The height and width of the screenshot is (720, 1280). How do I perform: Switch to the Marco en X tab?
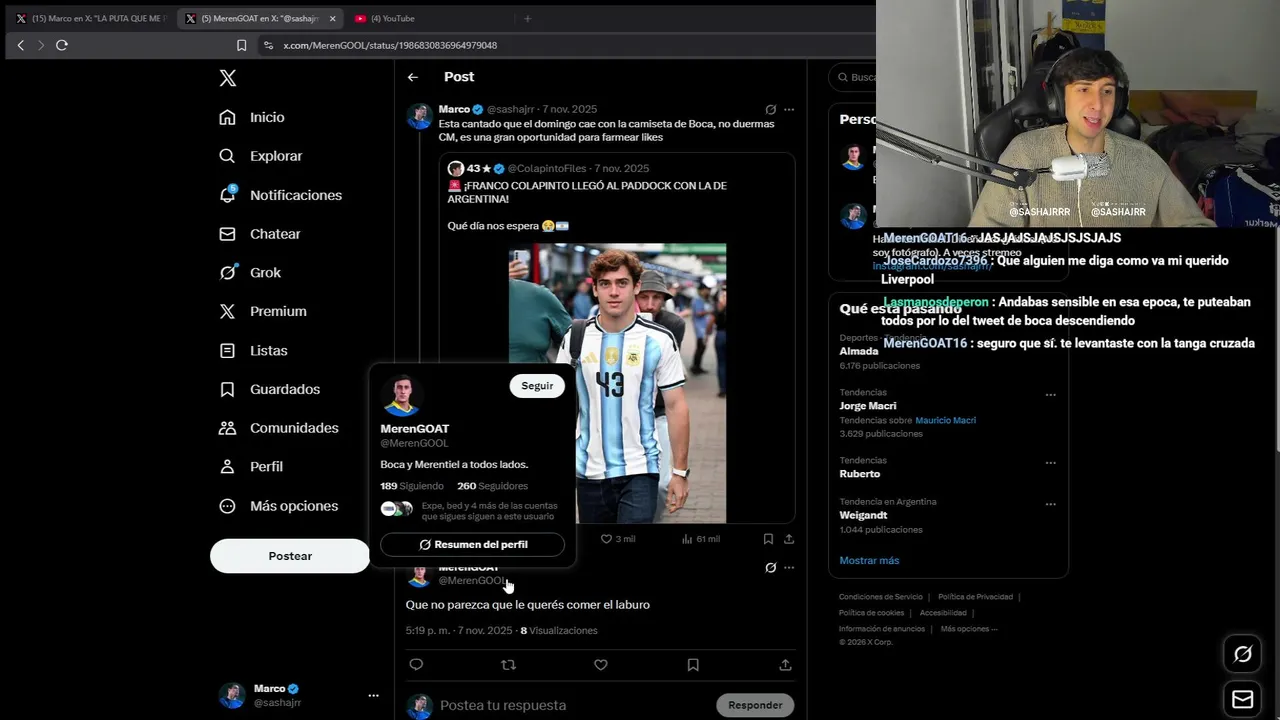coord(90,18)
